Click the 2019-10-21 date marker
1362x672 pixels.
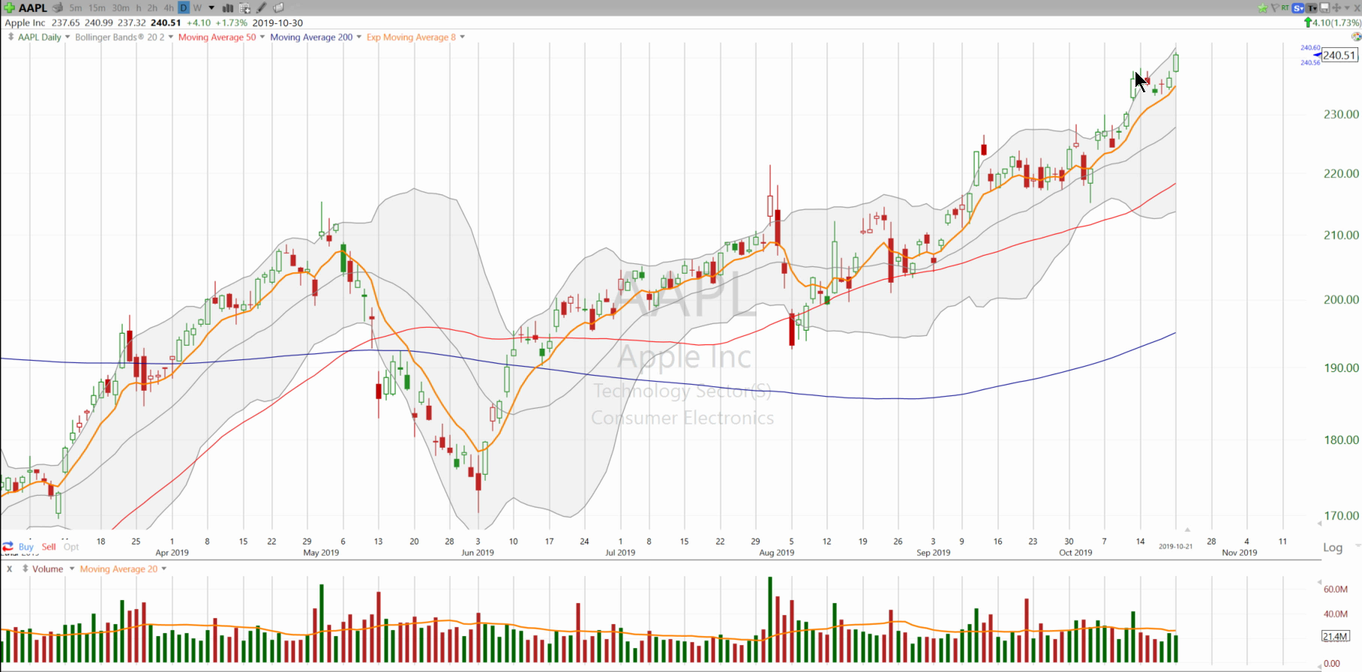click(x=1176, y=547)
